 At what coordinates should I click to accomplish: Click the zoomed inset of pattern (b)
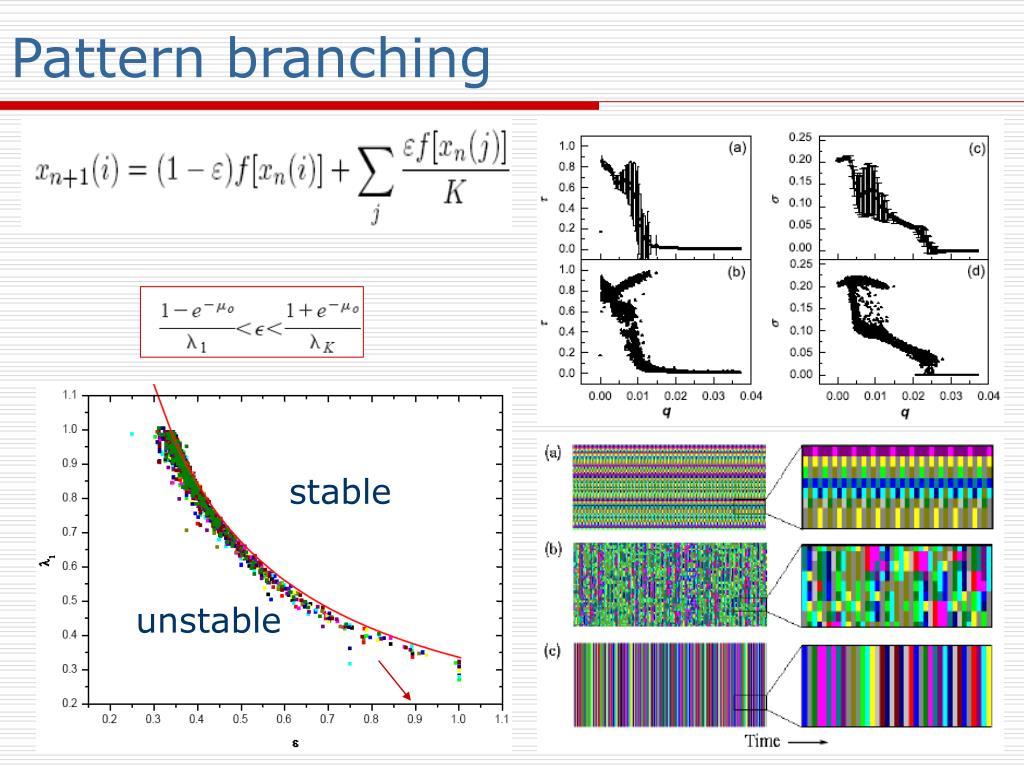[897, 586]
